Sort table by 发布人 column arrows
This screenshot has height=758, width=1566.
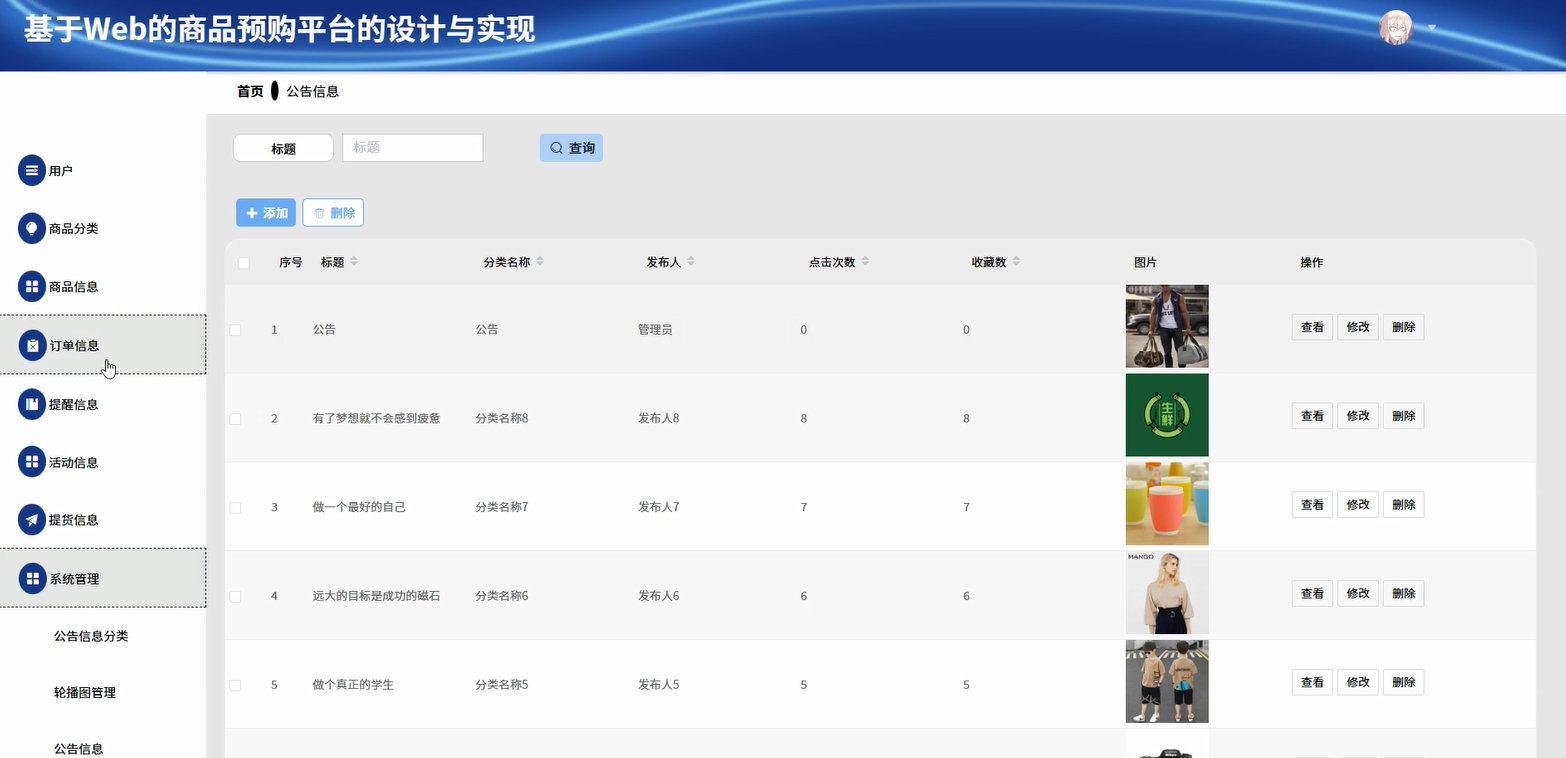[x=690, y=261]
